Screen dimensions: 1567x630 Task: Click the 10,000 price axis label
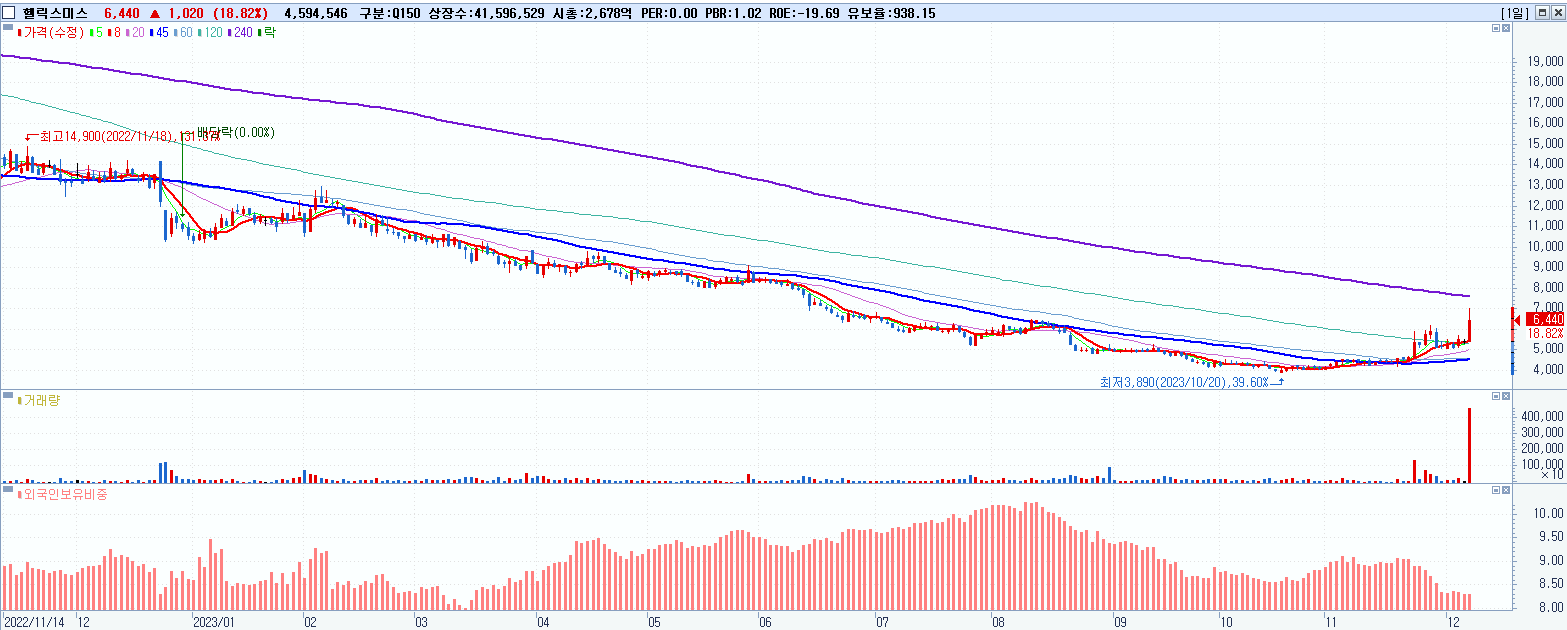click(x=1545, y=246)
